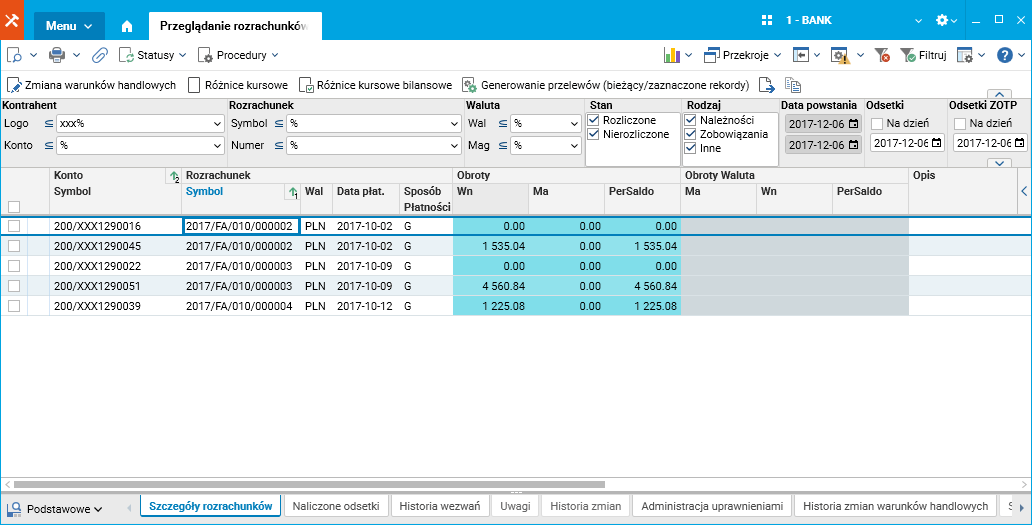Click Procedury toolbar button
1032x525 pixels.
238,55
